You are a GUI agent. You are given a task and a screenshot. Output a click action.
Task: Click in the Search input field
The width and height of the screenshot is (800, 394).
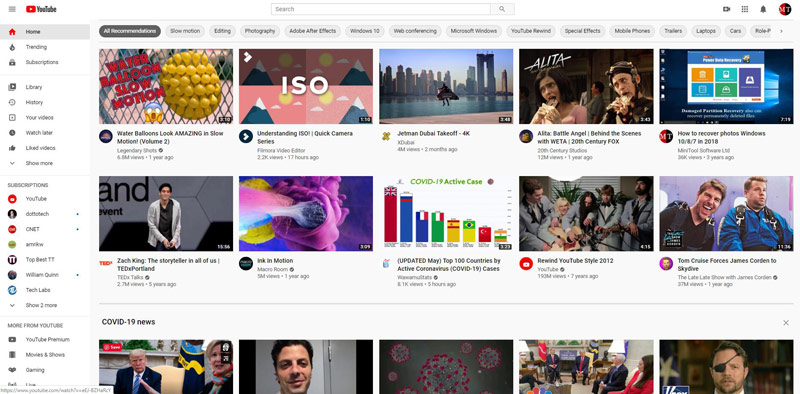[381, 9]
